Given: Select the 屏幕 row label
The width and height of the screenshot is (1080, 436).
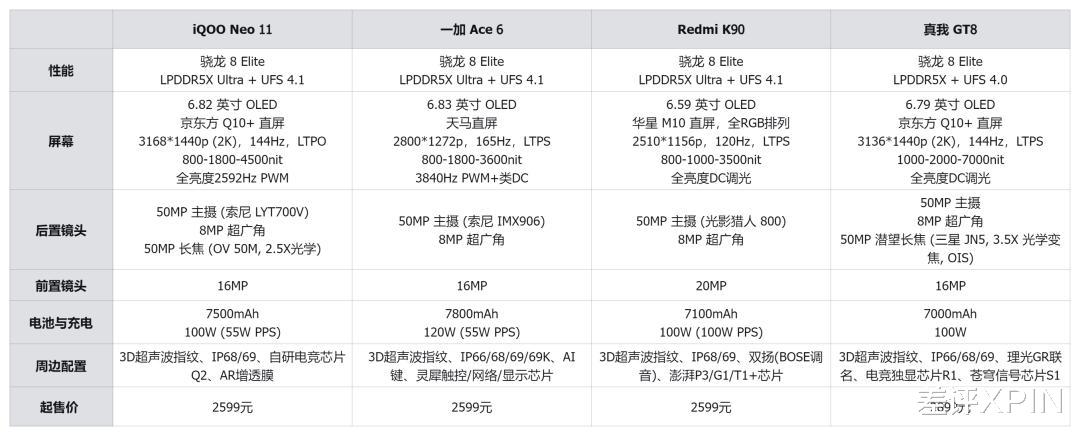Looking at the screenshot, I should 61,142.
